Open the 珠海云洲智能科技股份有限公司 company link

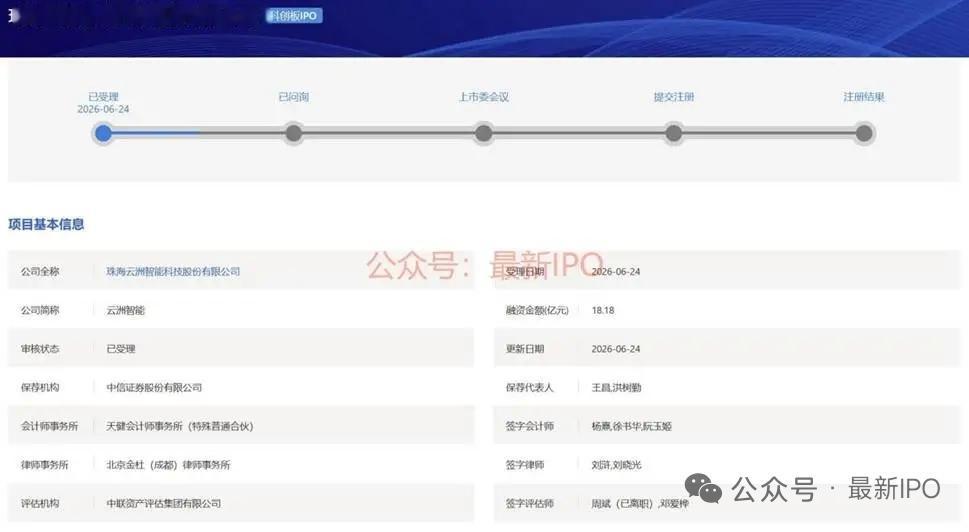[x=173, y=271]
